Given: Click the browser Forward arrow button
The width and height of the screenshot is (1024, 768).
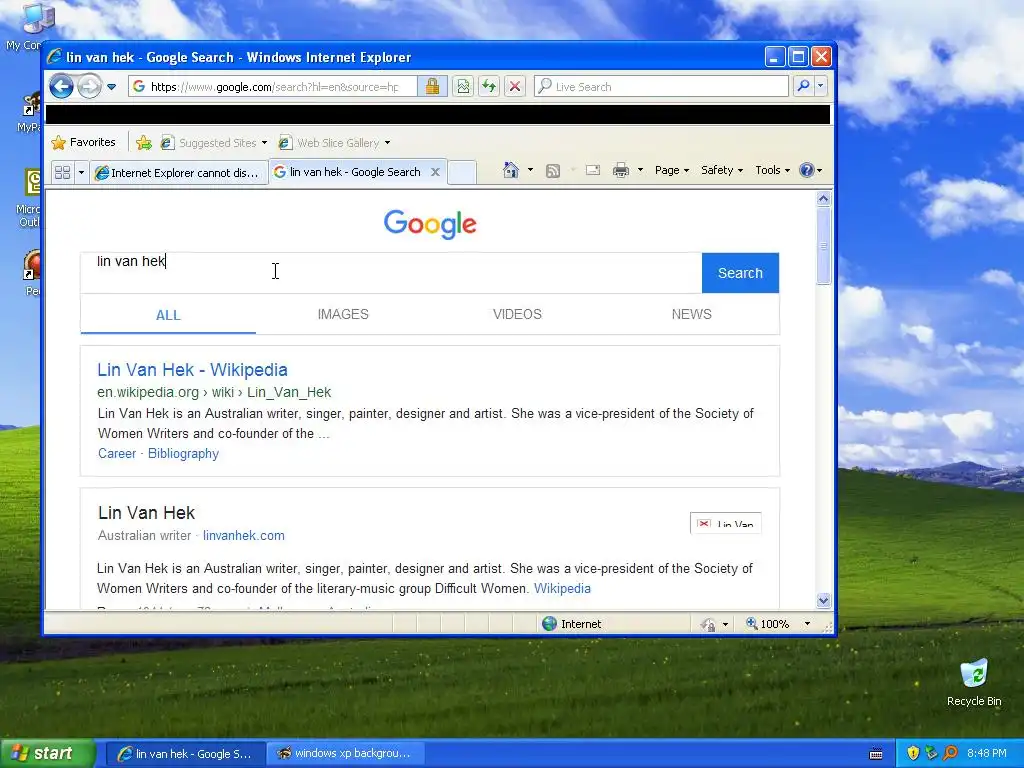Looking at the screenshot, I should pos(89,86).
